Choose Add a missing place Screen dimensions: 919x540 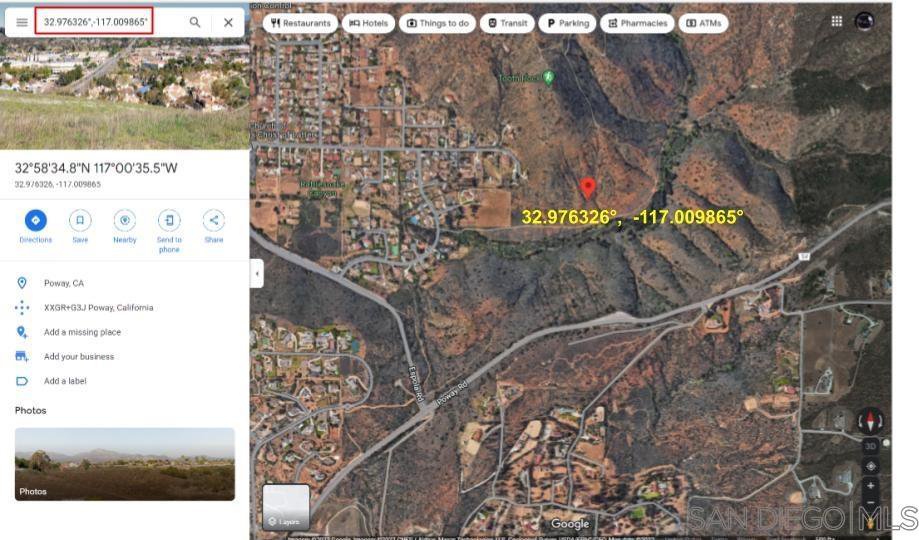point(82,332)
